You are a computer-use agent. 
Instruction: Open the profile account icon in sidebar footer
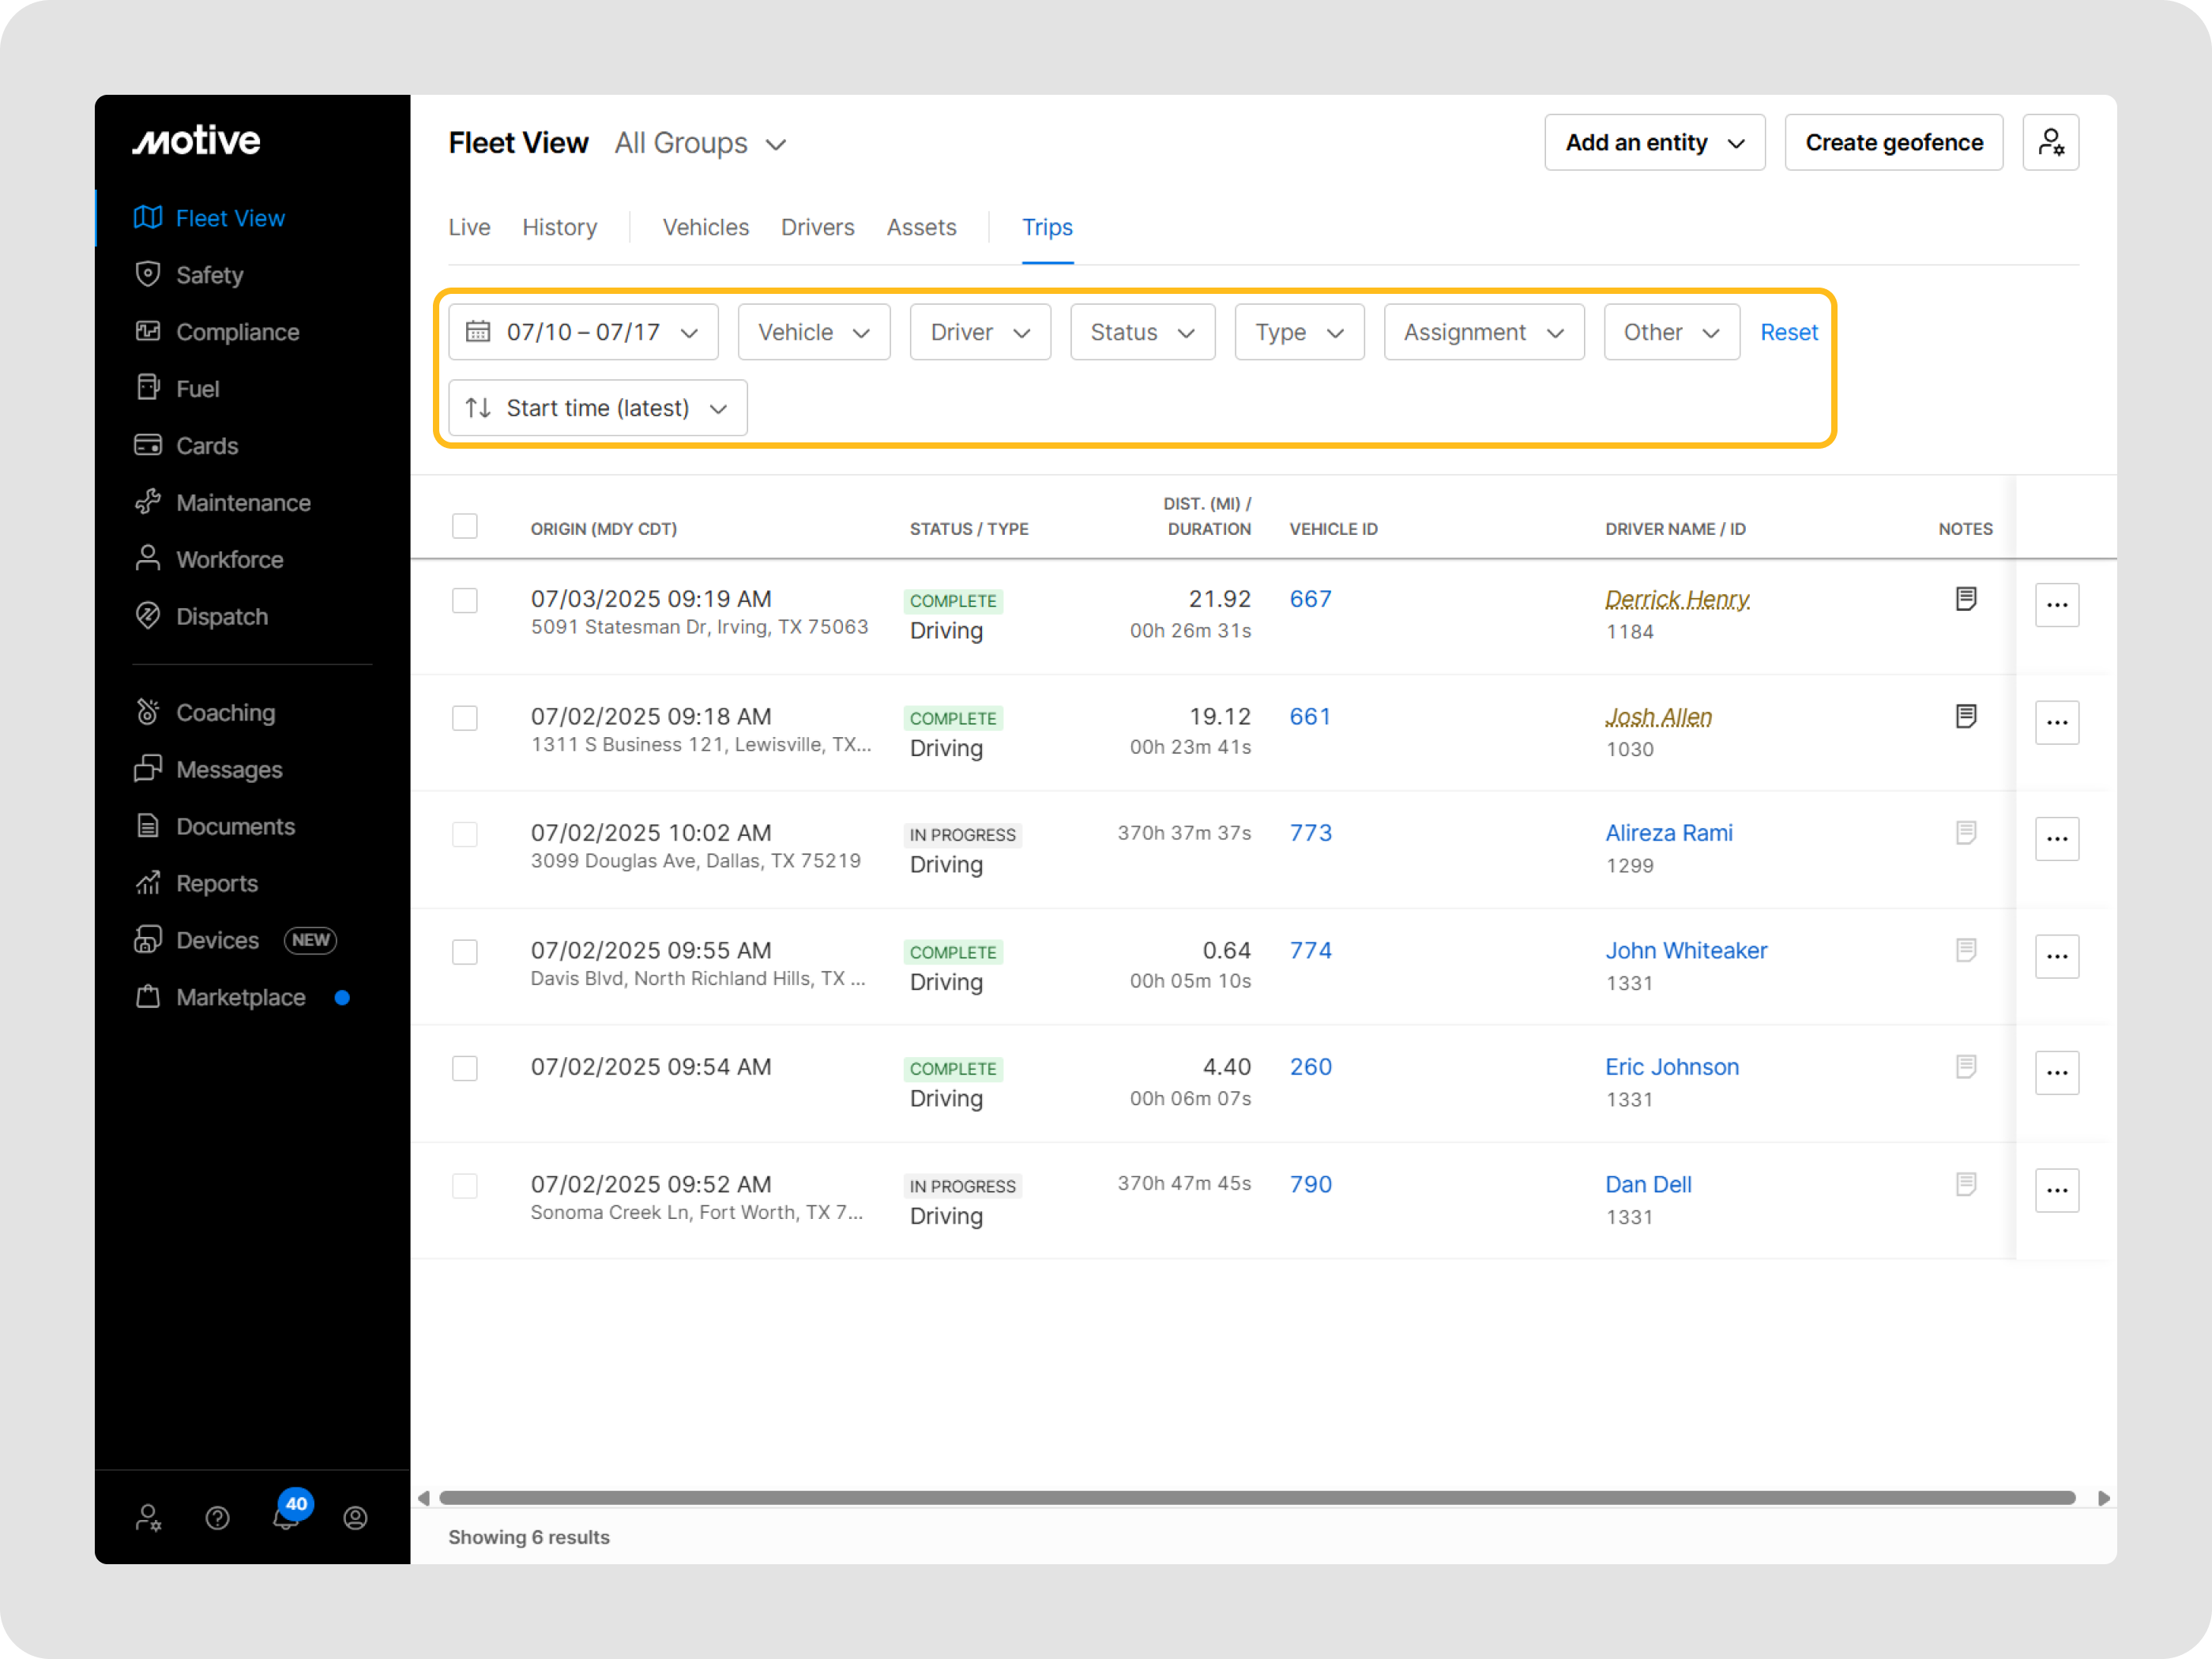coord(355,1518)
